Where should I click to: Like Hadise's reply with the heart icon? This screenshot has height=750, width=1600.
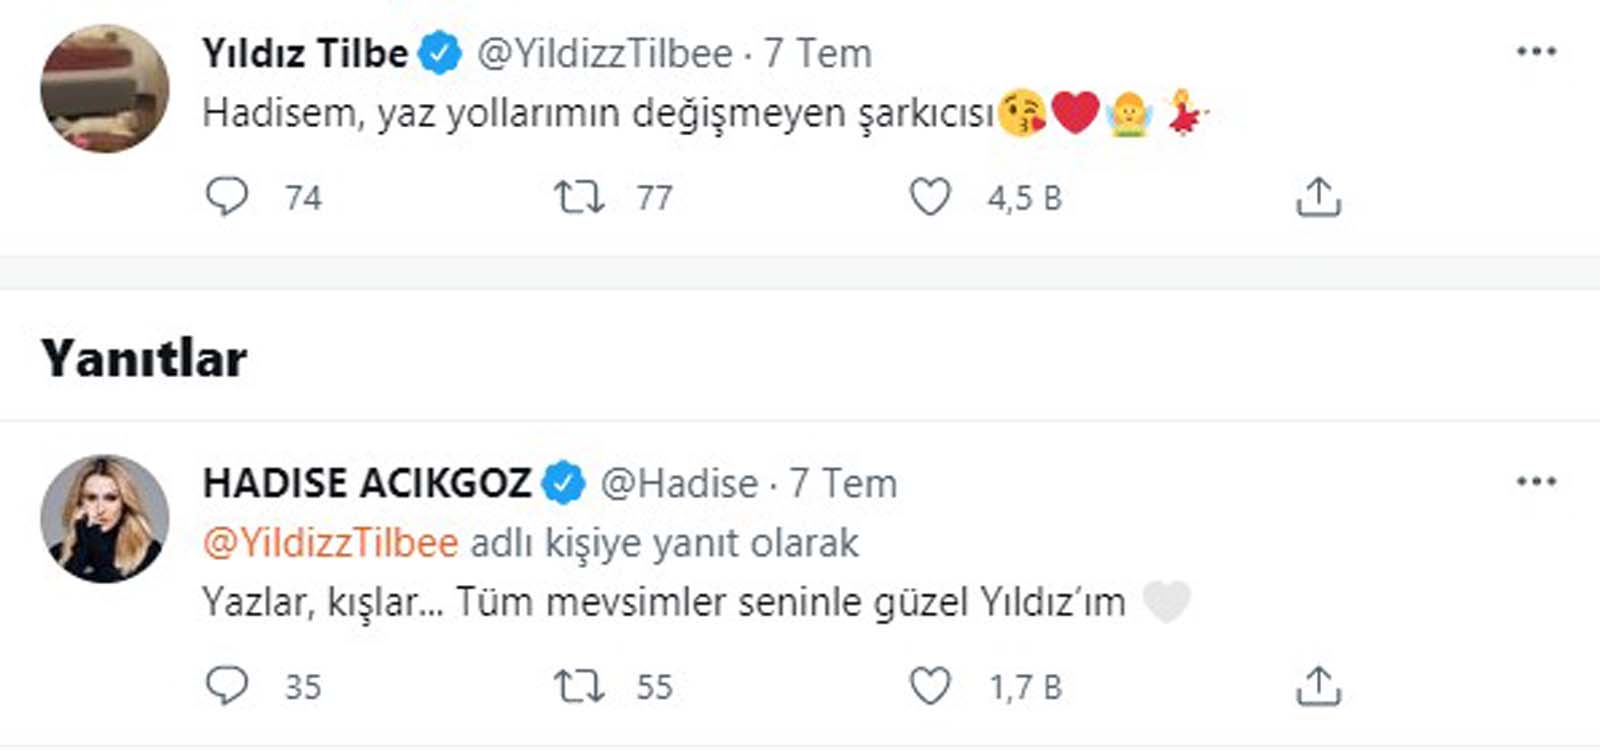pyautogui.click(x=931, y=686)
